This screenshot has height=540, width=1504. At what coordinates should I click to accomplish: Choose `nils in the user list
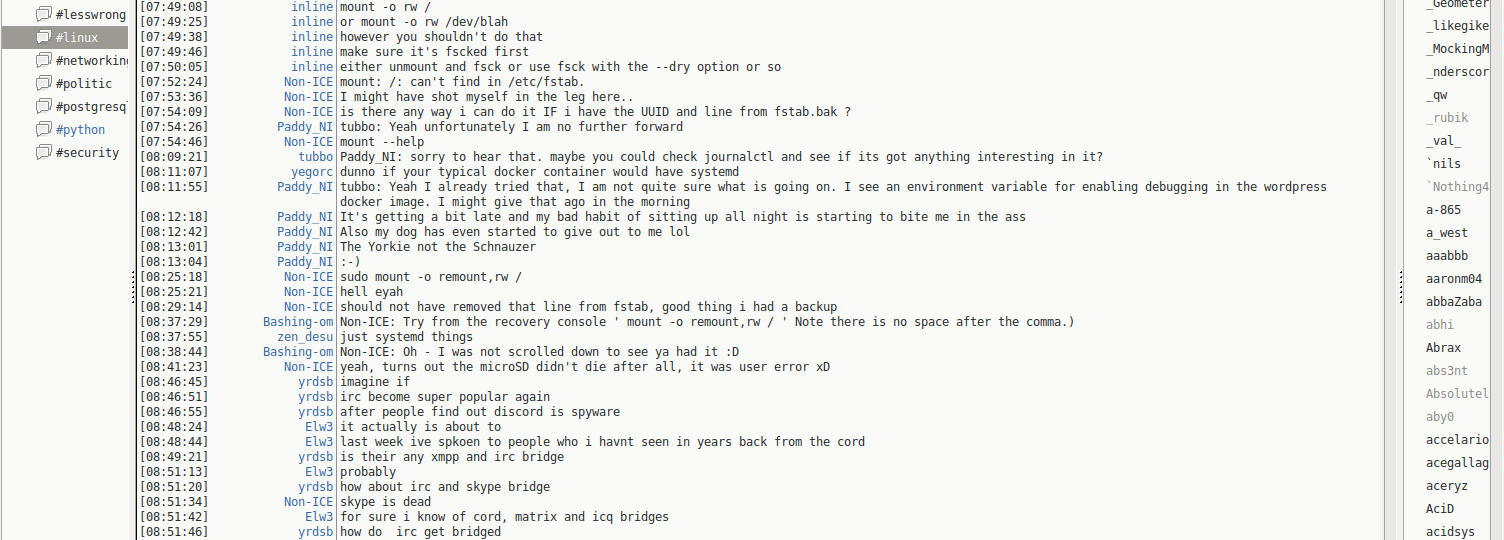pos(1443,164)
